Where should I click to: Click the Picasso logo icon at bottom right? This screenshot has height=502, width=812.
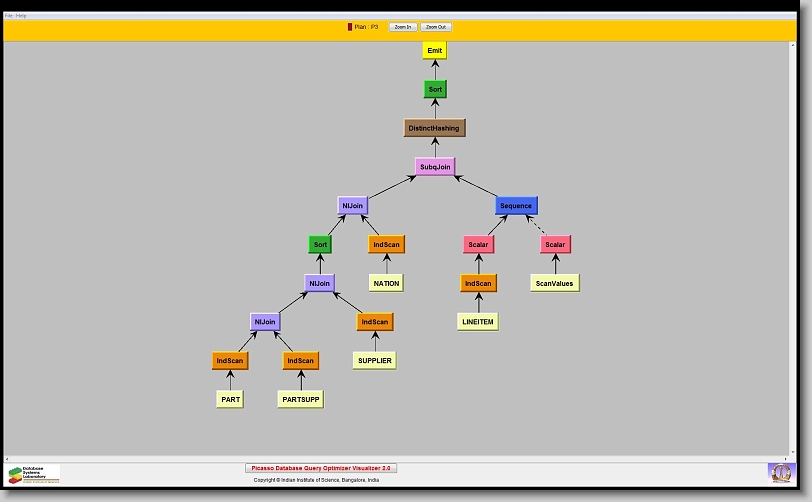coord(780,472)
